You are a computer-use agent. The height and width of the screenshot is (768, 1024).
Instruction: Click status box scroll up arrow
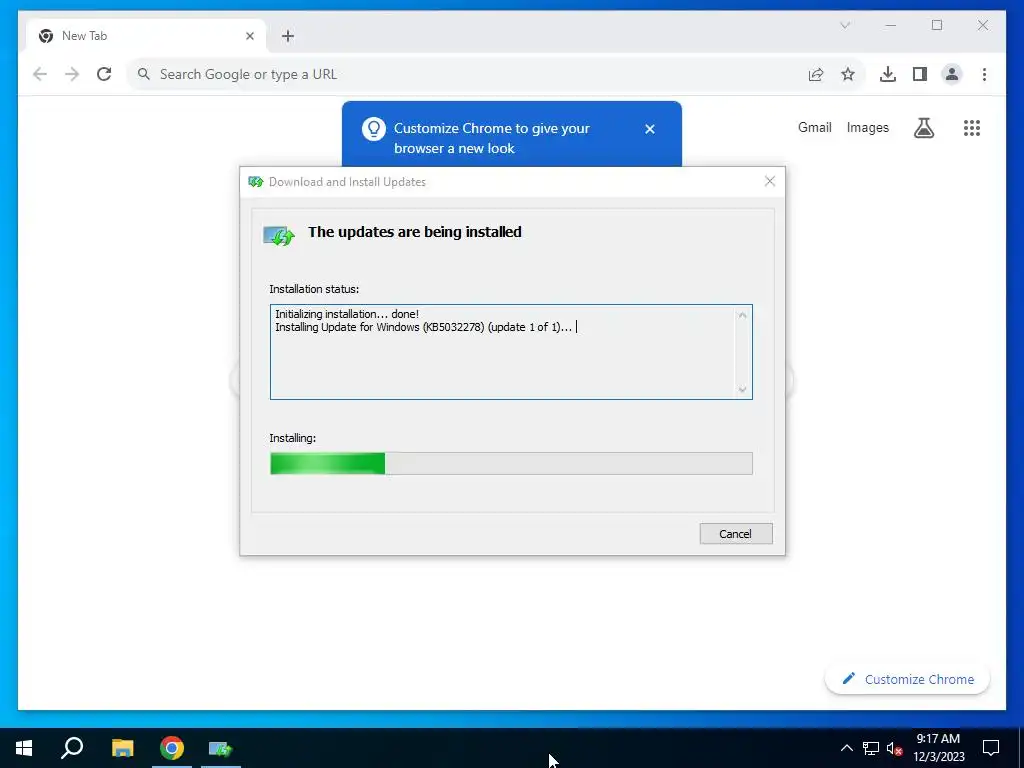(x=743, y=315)
